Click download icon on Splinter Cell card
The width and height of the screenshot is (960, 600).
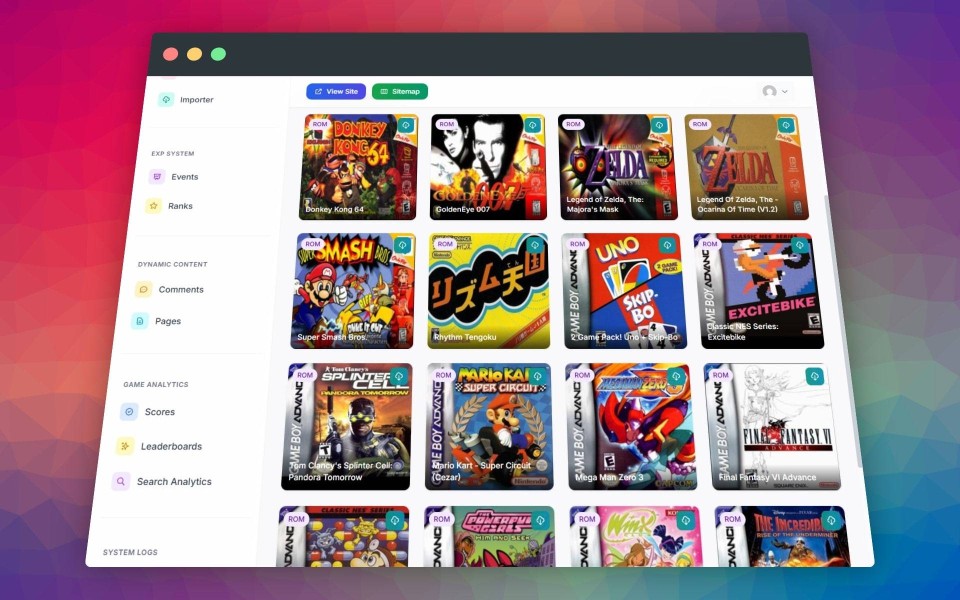point(399,375)
